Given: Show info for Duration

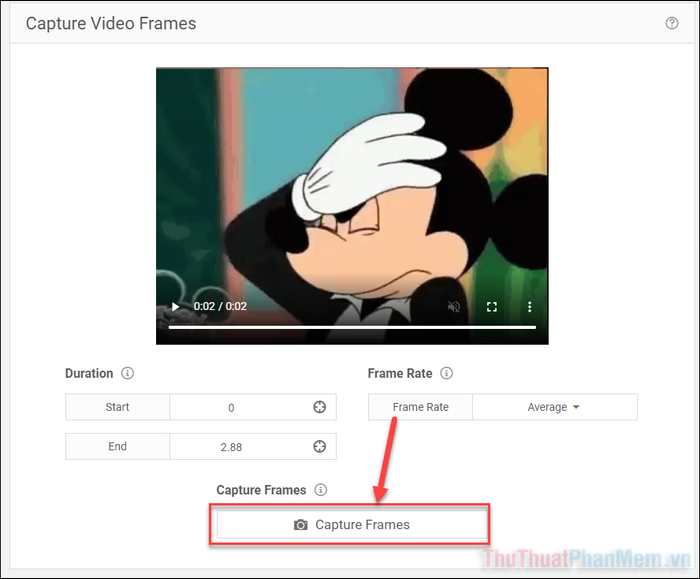Looking at the screenshot, I should pyautogui.click(x=127, y=373).
